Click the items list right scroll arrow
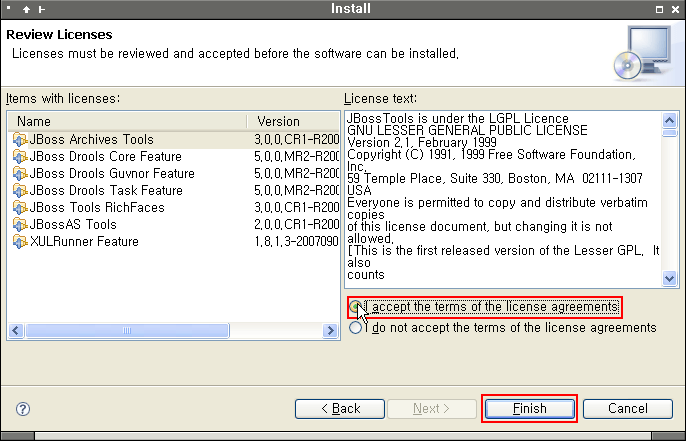Image resolution: width=686 pixels, height=441 pixels. tap(330, 330)
